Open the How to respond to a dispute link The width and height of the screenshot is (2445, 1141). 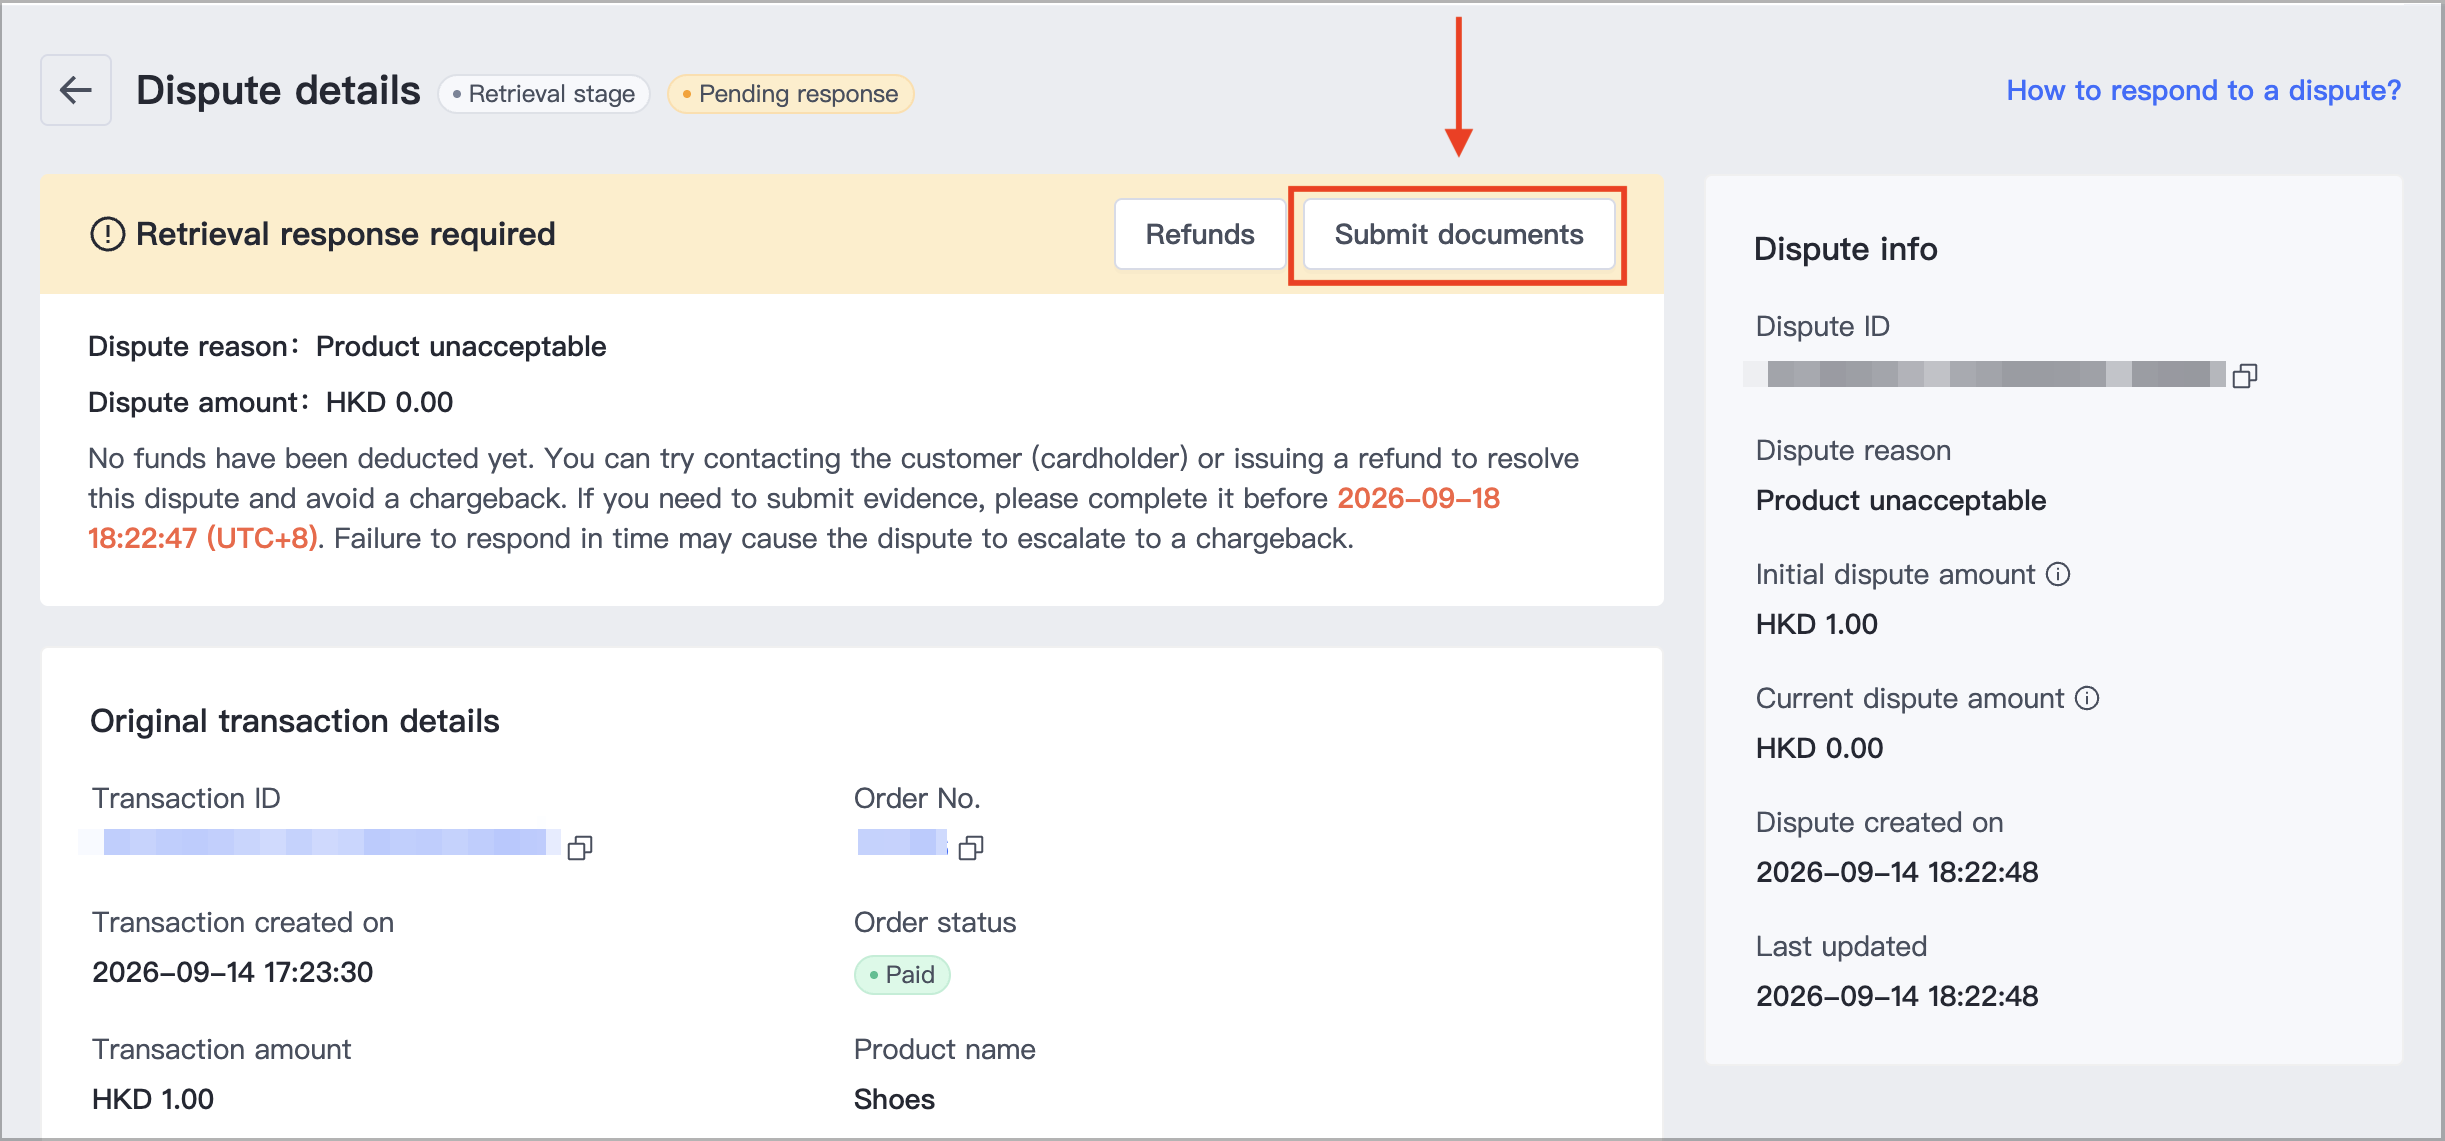(x=2203, y=90)
